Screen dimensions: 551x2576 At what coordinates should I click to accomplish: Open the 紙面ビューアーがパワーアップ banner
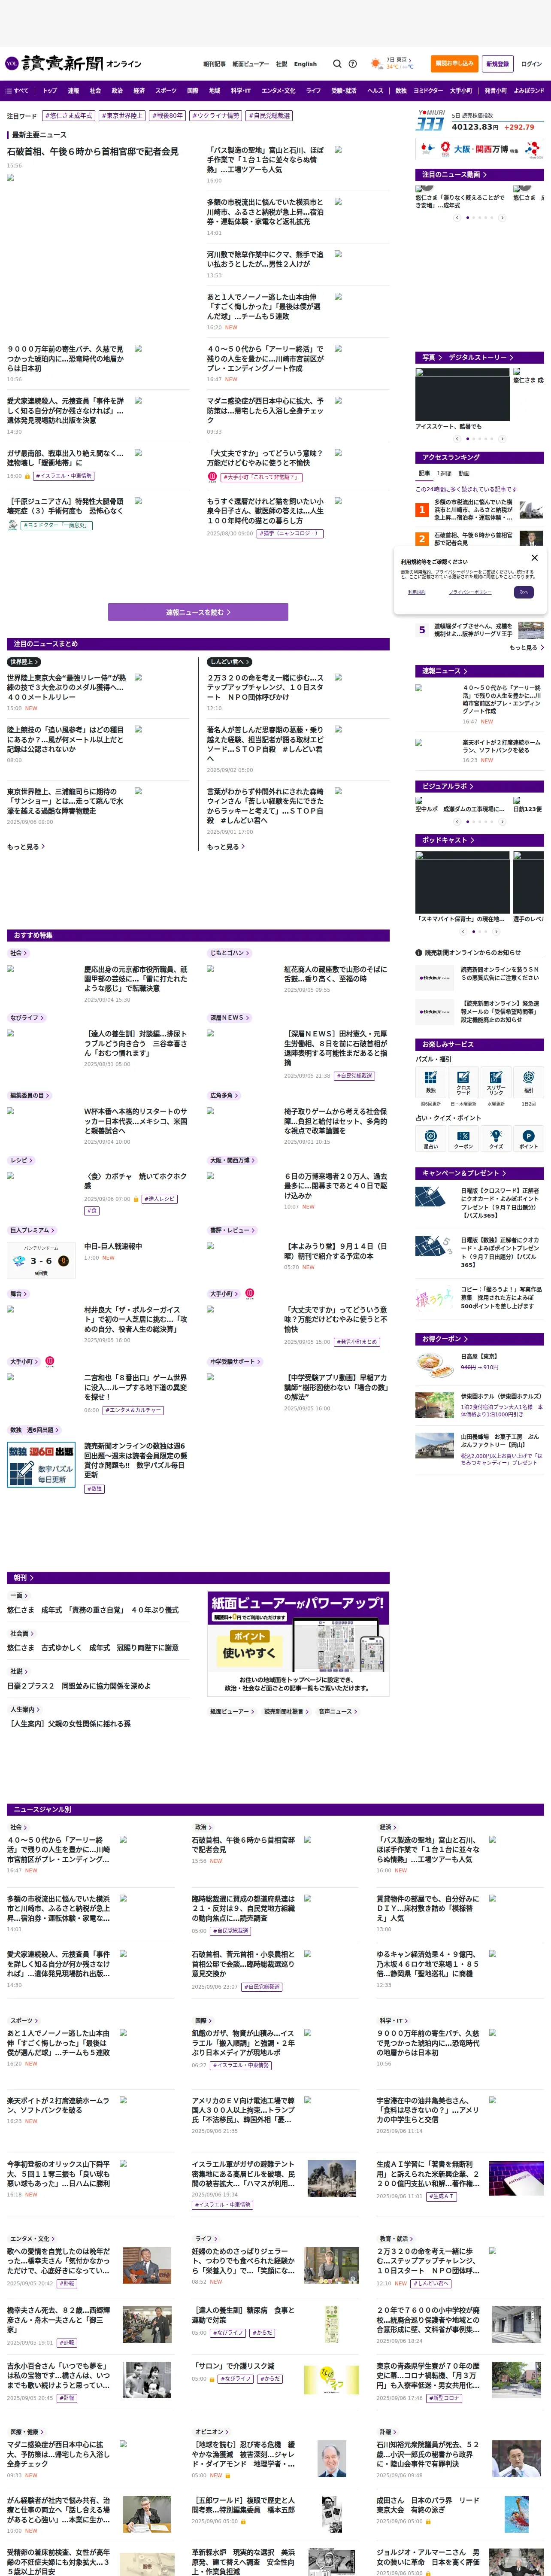click(298, 1644)
